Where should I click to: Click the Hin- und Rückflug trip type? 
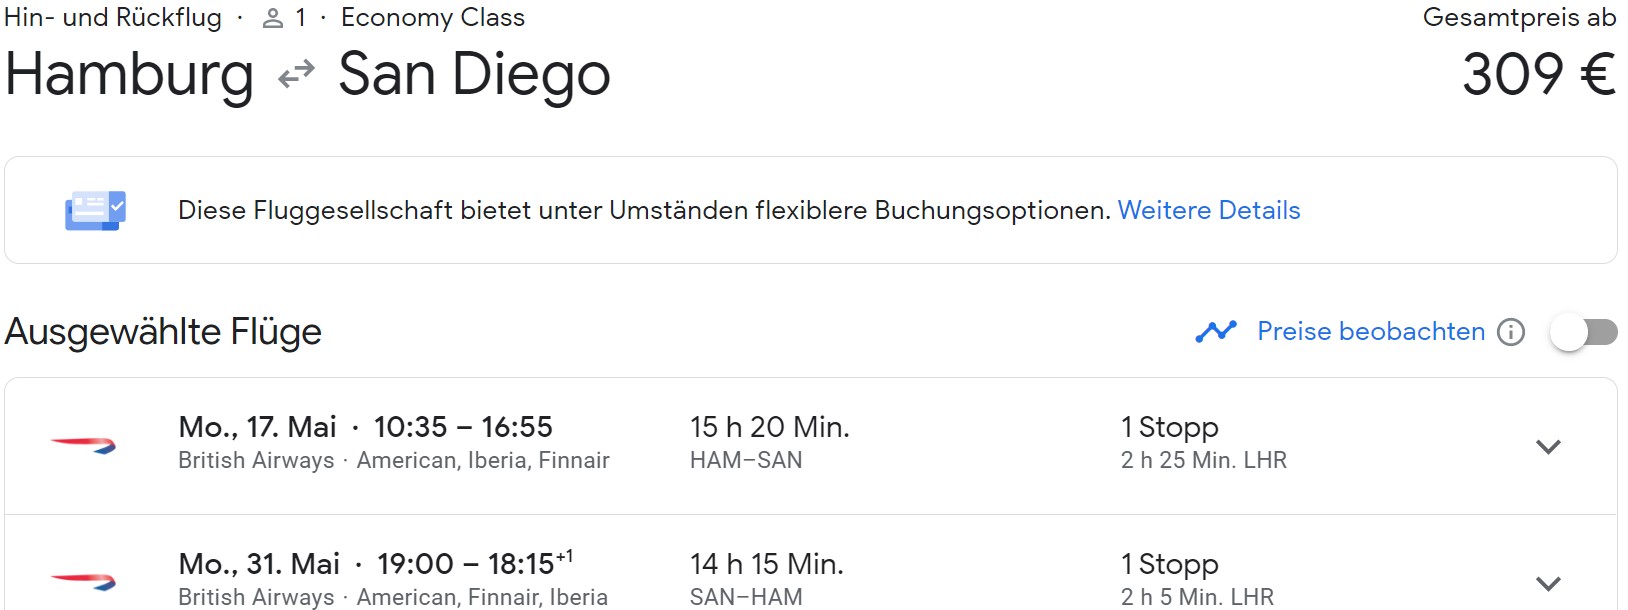(113, 17)
